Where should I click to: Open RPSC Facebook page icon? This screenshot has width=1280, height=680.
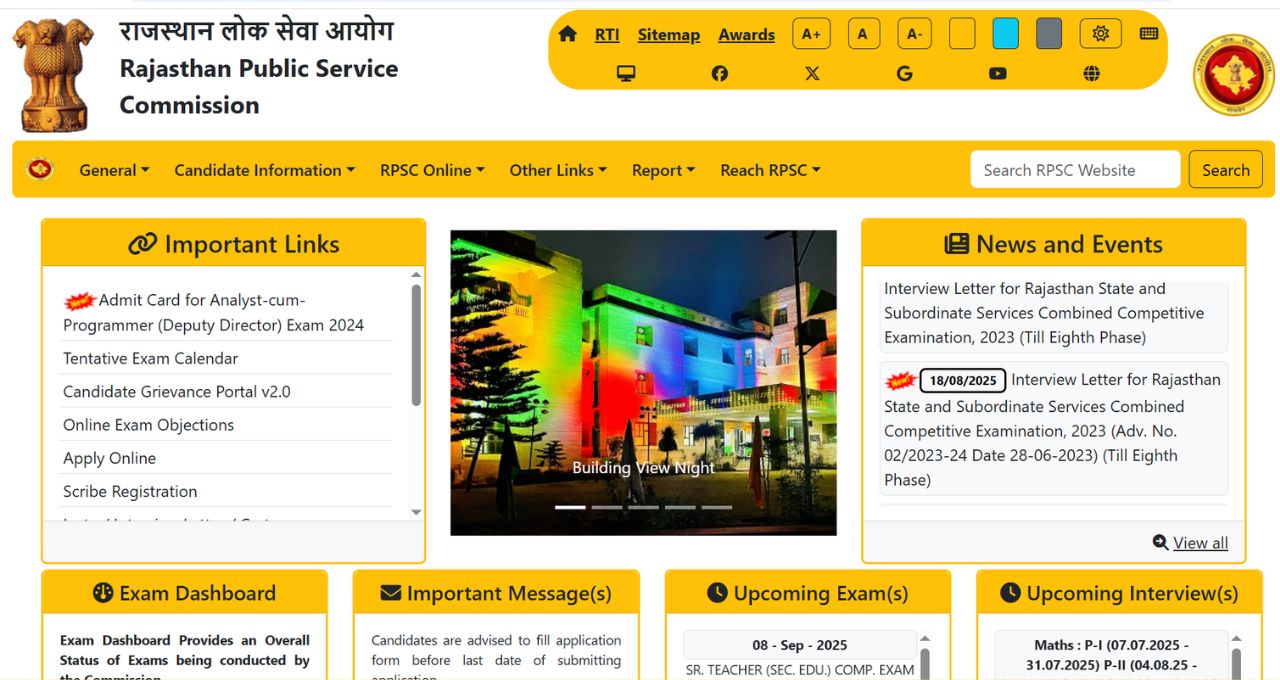tap(720, 73)
